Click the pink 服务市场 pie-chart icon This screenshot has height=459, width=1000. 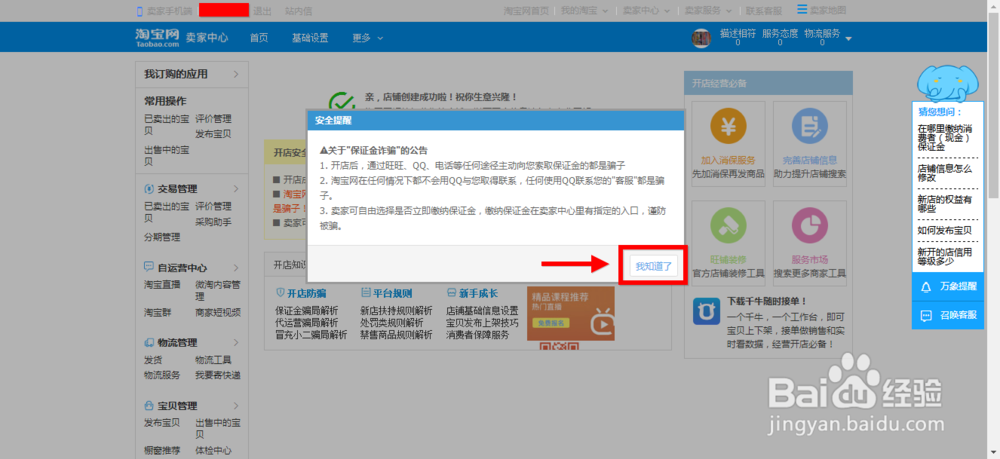pyautogui.click(x=810, y=226)
